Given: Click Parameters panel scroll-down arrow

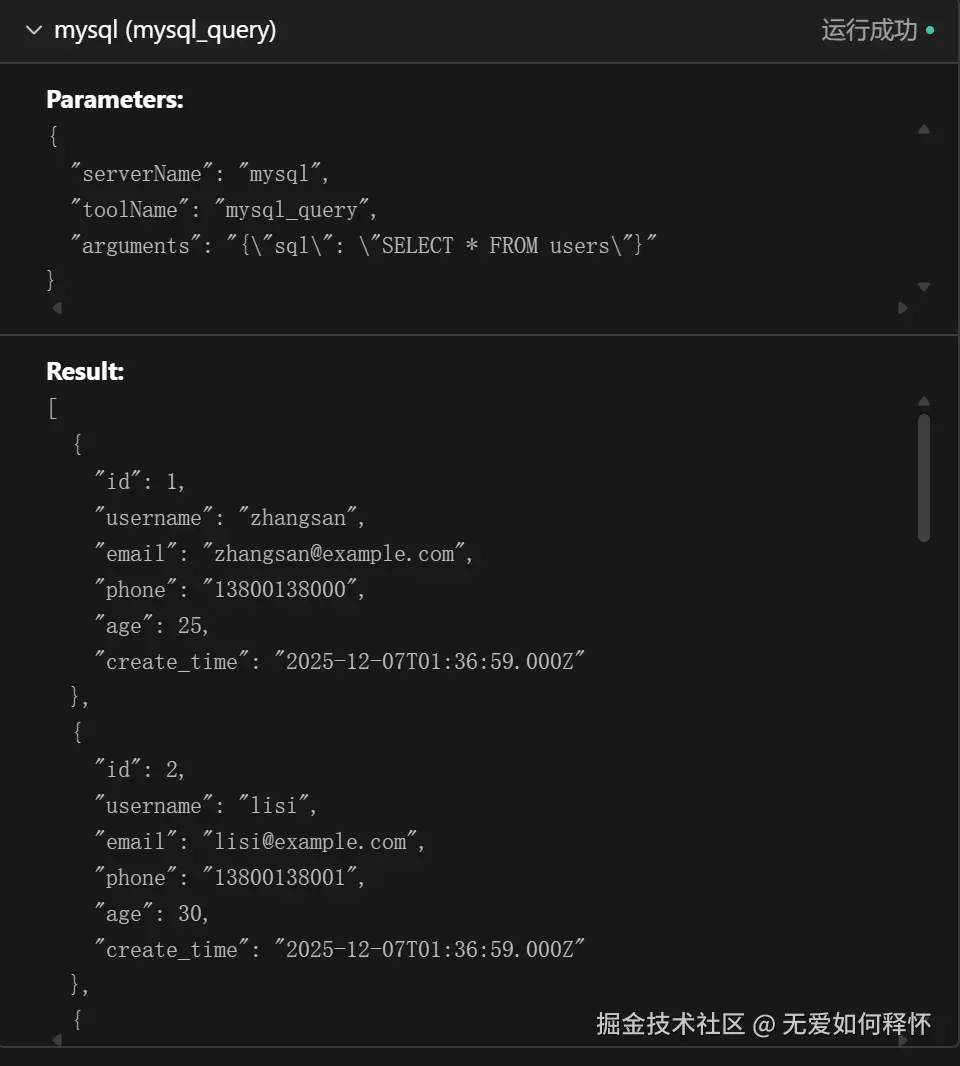Looking at the screenshot, I should click(x=924, y=287).
